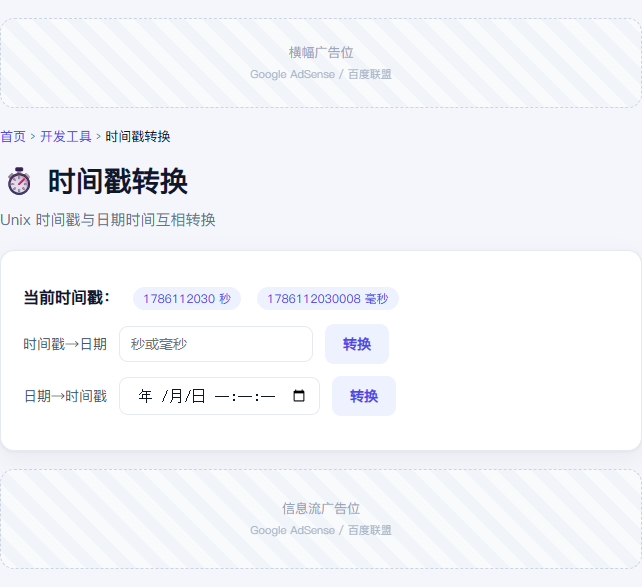Copy the 1786112030 秒 timestamp chip

(x=187, y=298)
